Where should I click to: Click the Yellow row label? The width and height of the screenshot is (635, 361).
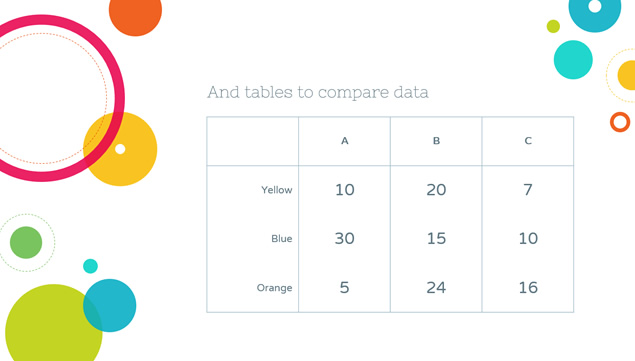(x=277, y=190)
